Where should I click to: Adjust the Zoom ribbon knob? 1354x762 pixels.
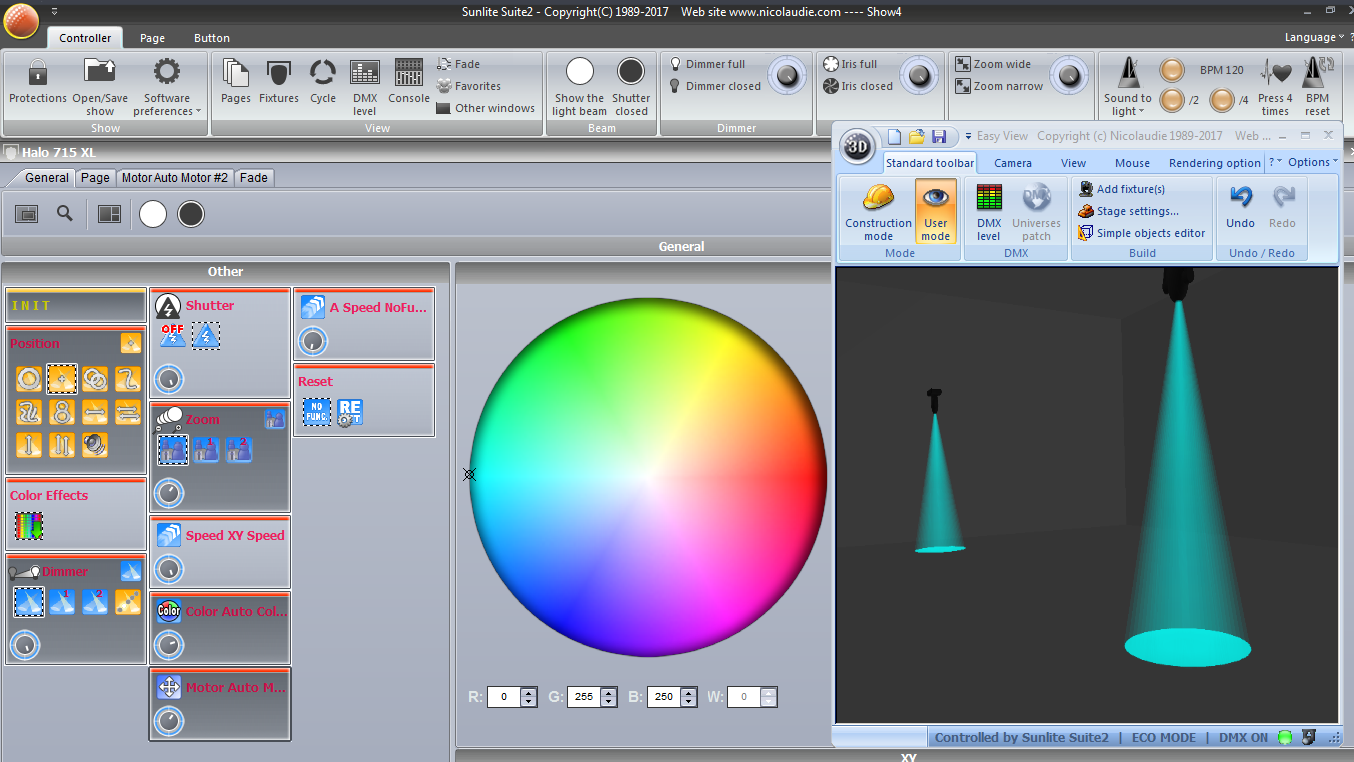coord(1069,76)
